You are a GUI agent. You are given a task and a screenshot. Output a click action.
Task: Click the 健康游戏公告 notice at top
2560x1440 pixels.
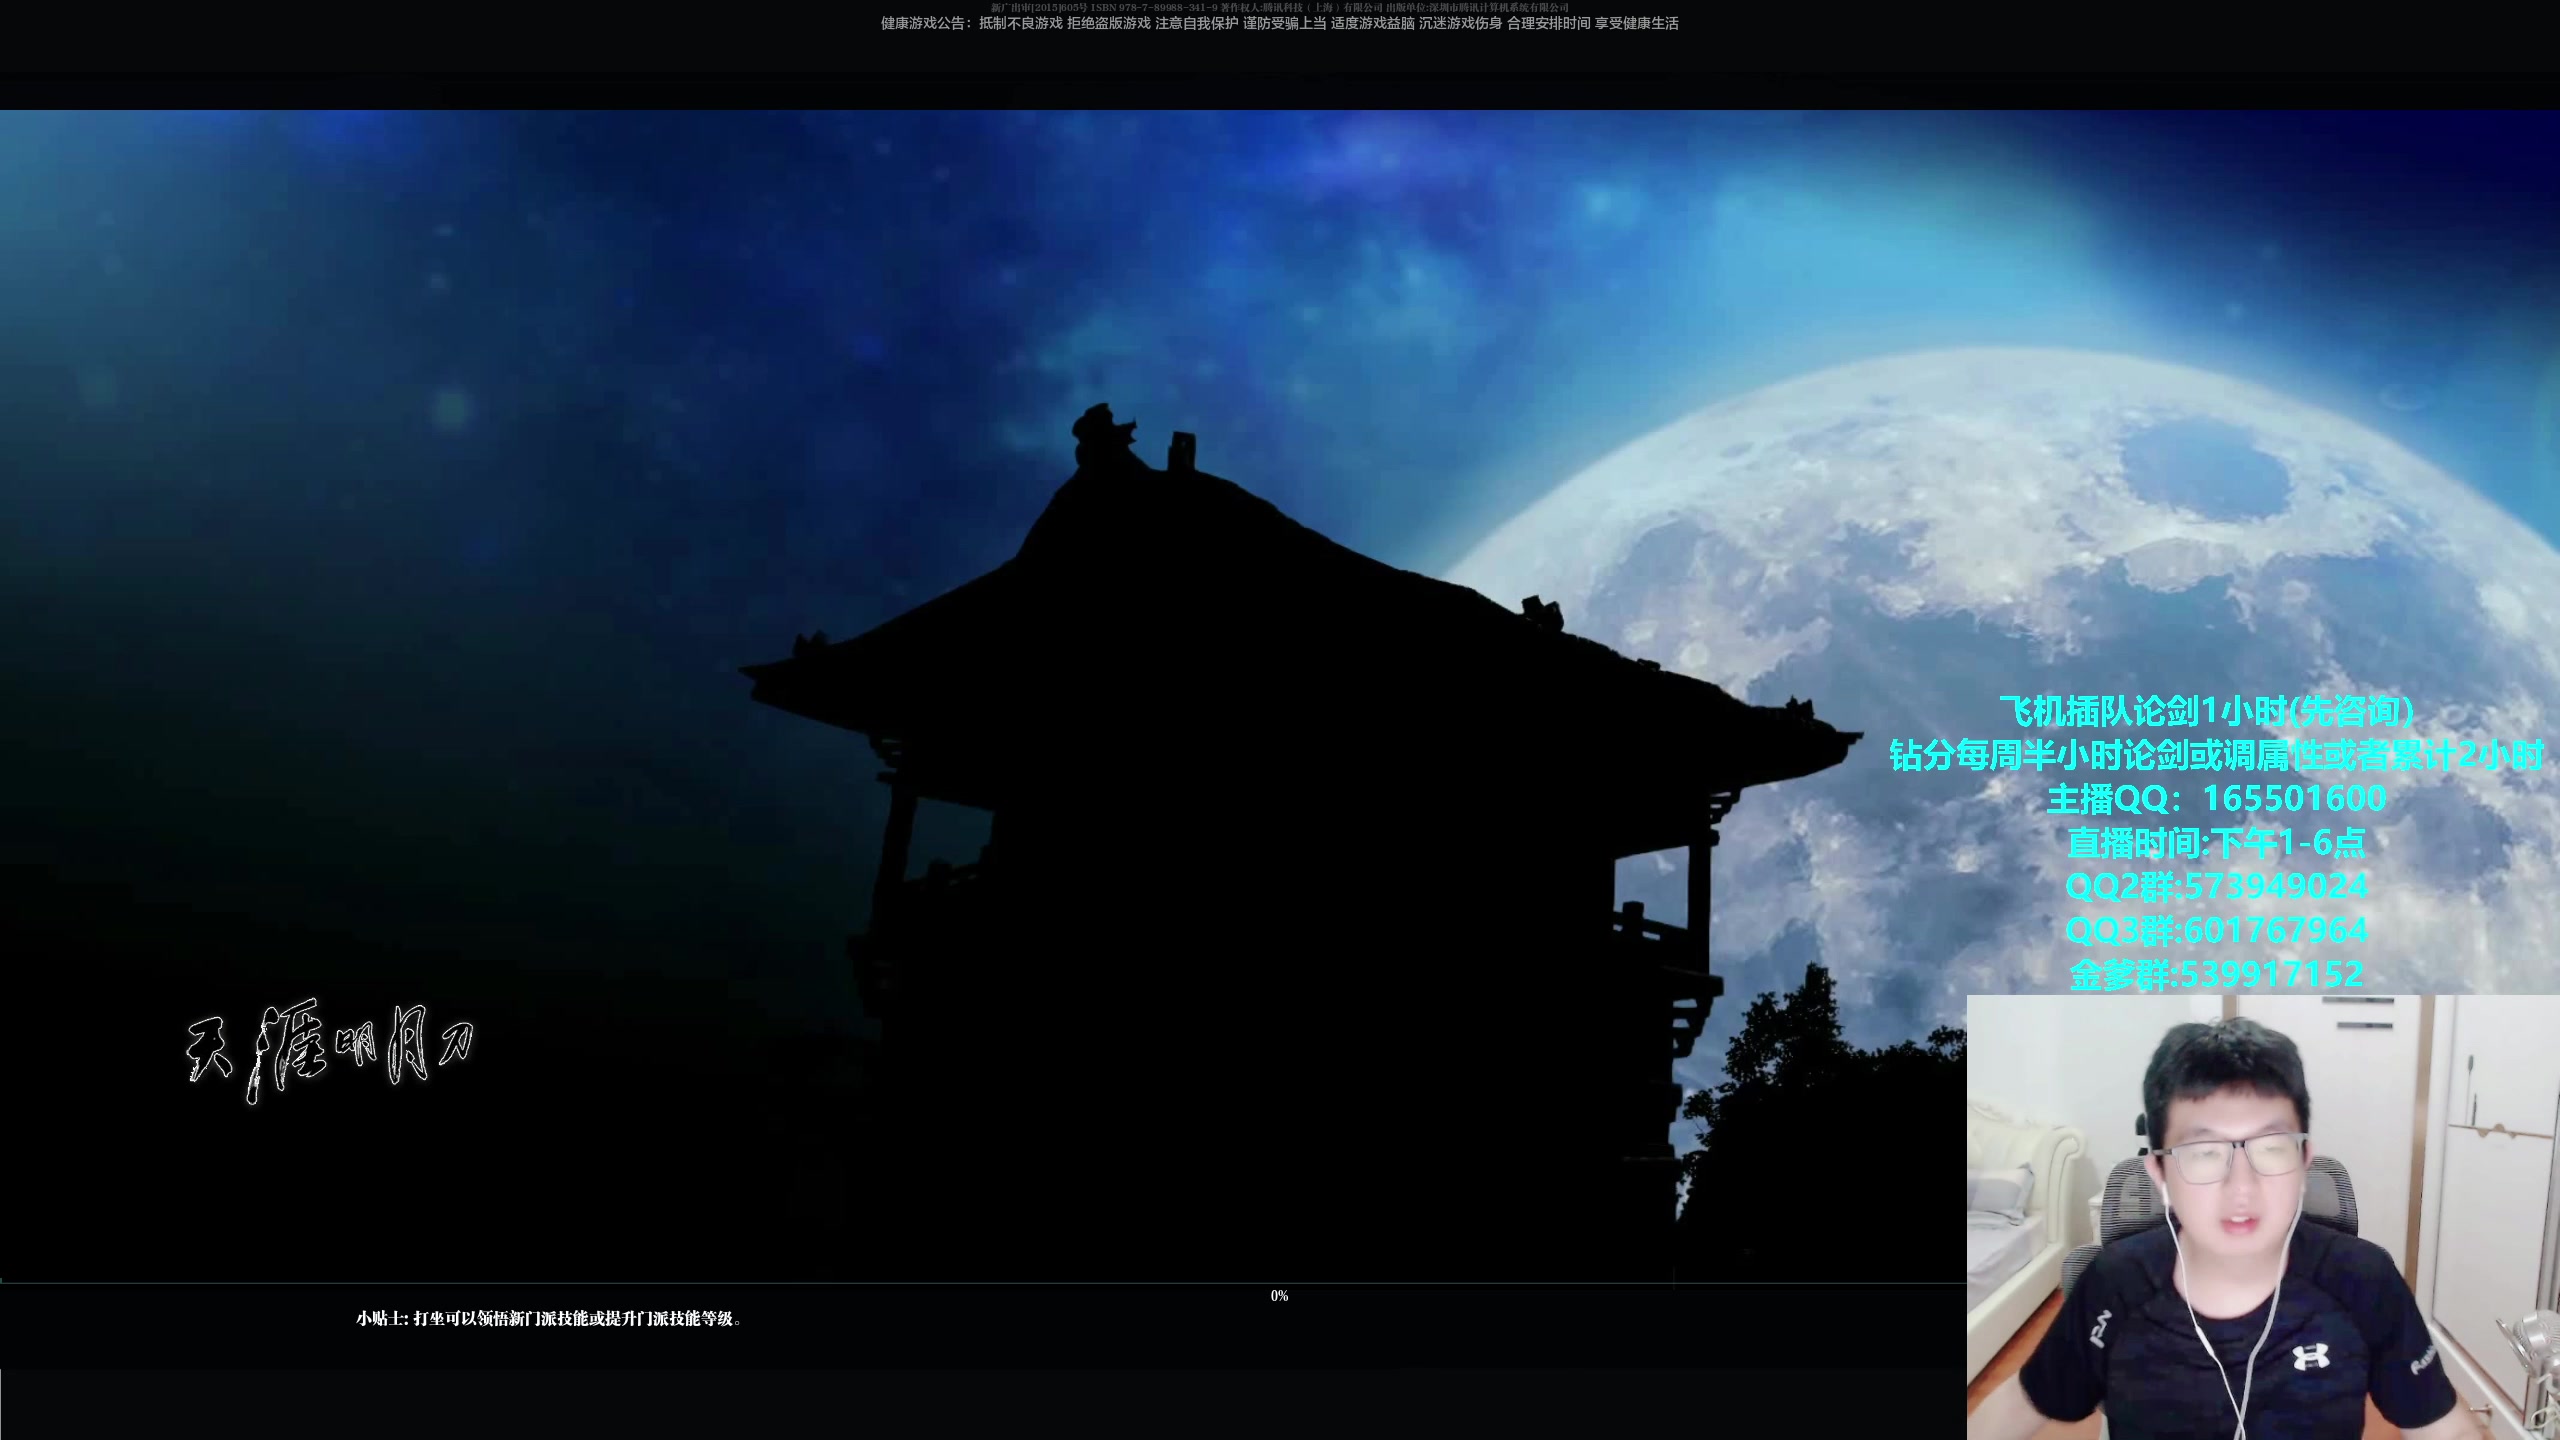click(1279, 23)
